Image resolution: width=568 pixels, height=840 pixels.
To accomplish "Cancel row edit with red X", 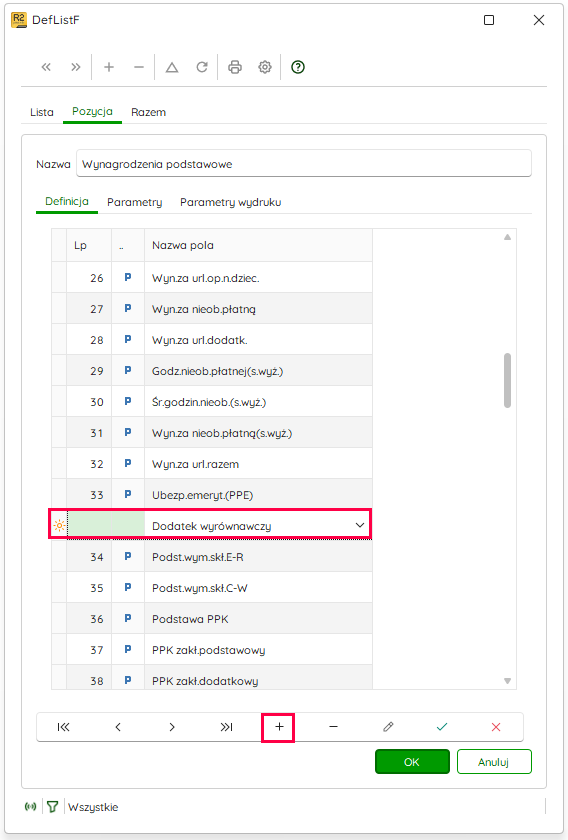I will coord(496,727).
